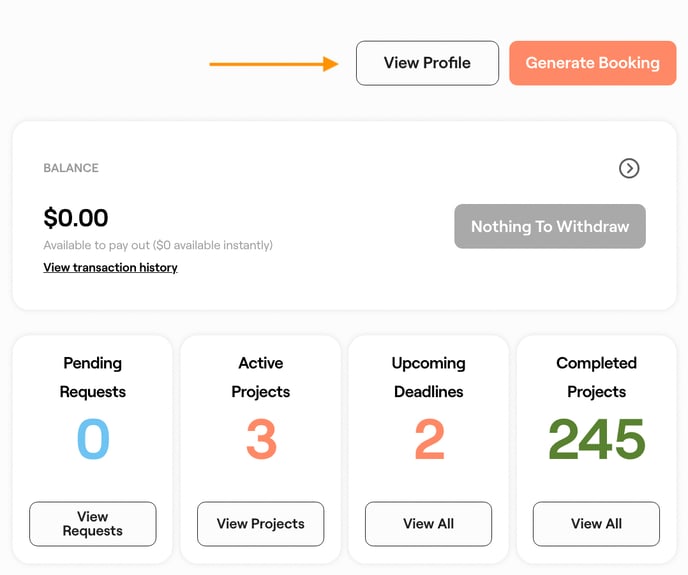The image size is (688, 575).
Task: Click the View Profile button
Action: click(x=427, y=63)
